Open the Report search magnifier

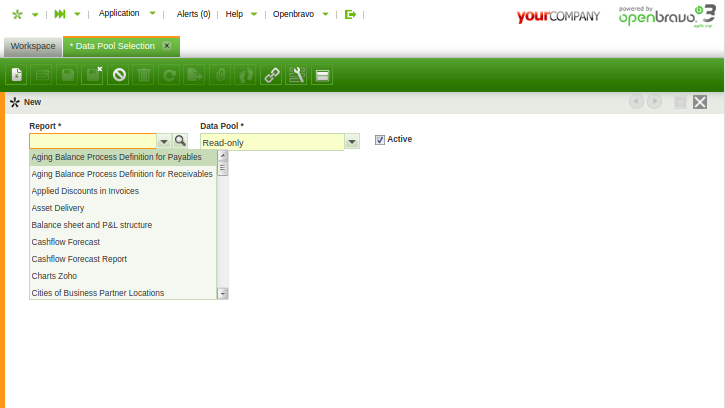(180, 141)
